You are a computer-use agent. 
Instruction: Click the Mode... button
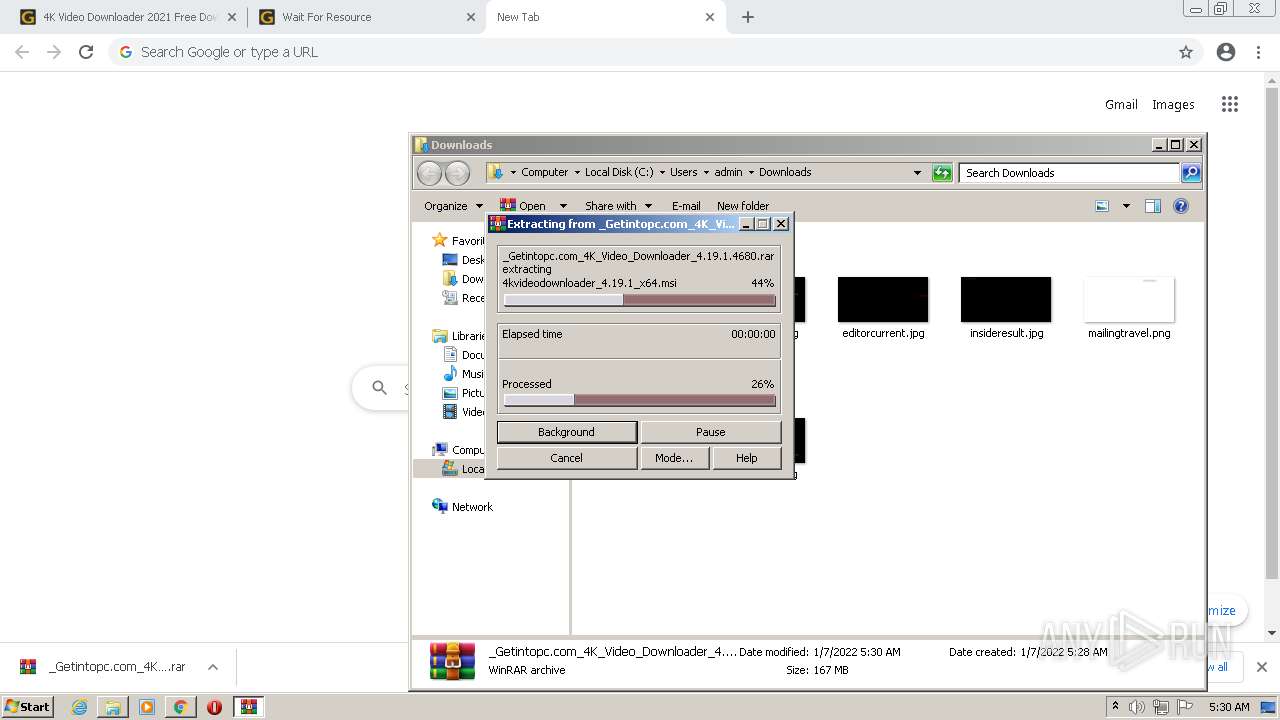674,458
